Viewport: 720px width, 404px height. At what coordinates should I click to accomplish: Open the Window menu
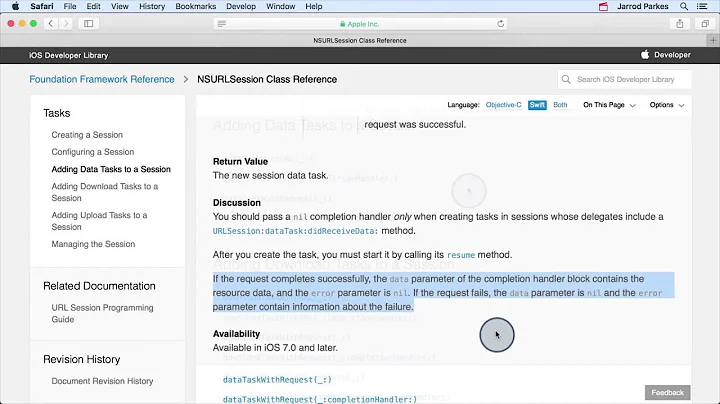(280, 6)
